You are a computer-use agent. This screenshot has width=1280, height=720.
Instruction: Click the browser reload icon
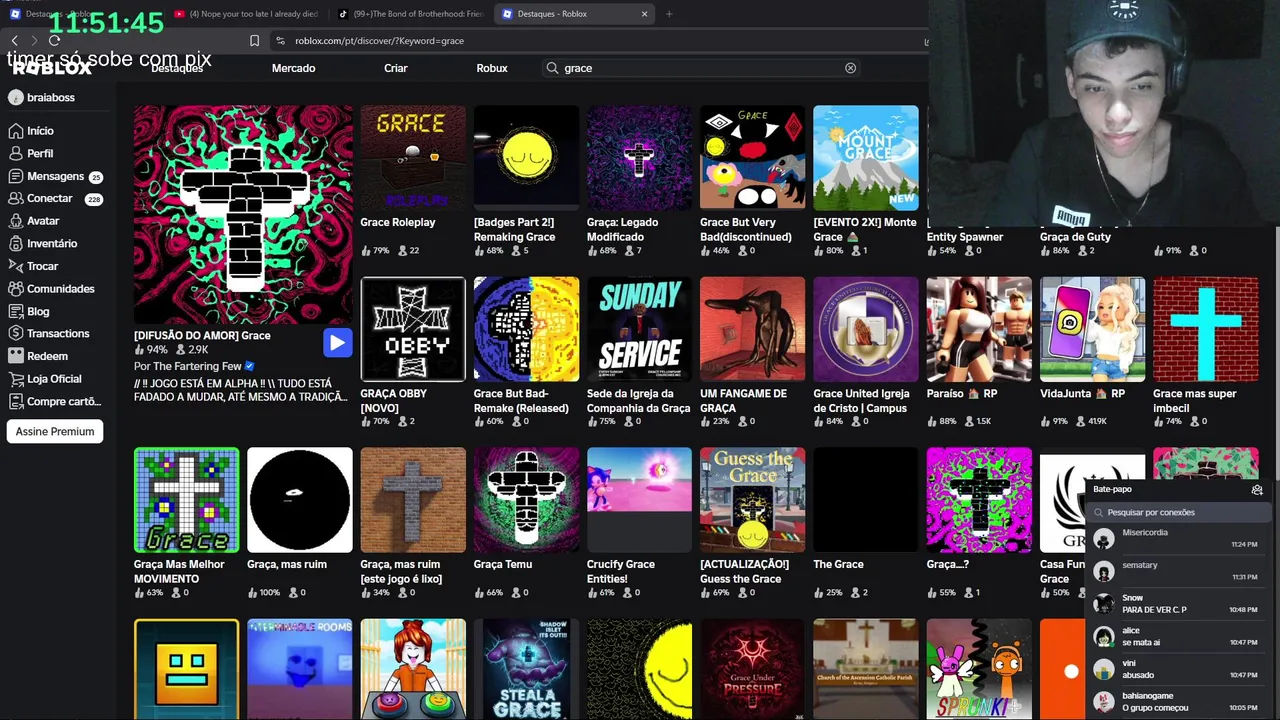click(54, 41)
